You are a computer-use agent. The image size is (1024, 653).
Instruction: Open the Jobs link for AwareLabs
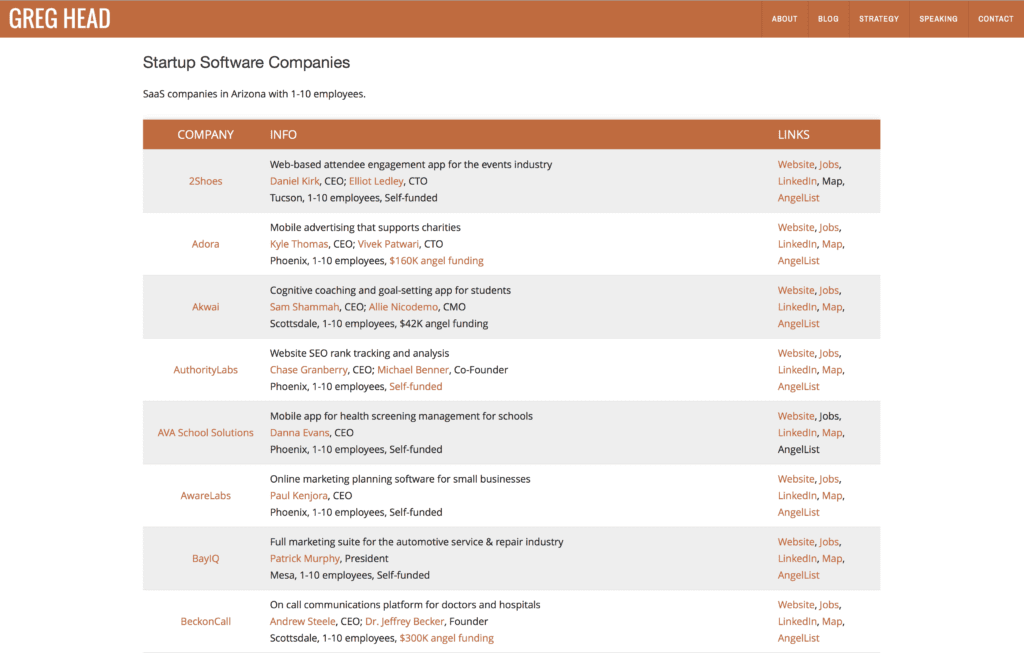829,479
